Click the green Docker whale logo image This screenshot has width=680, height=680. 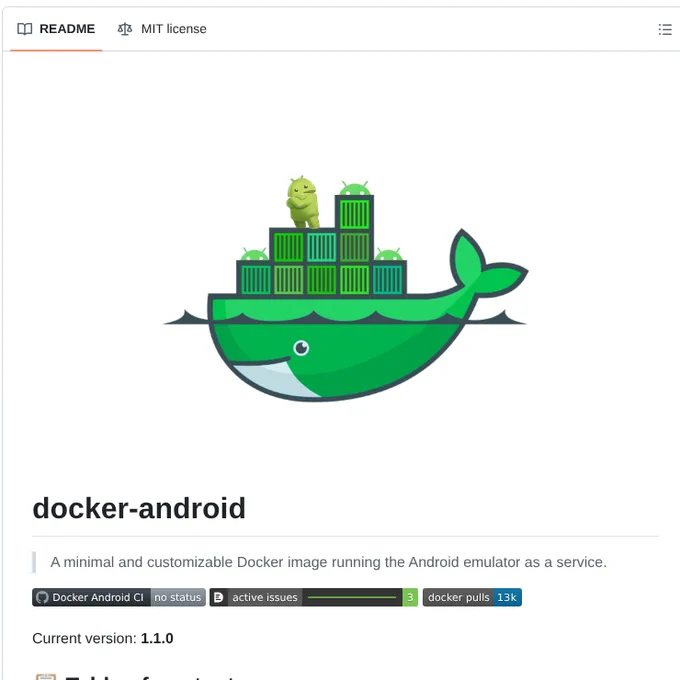pyautogui.click(x=346, y=288)
